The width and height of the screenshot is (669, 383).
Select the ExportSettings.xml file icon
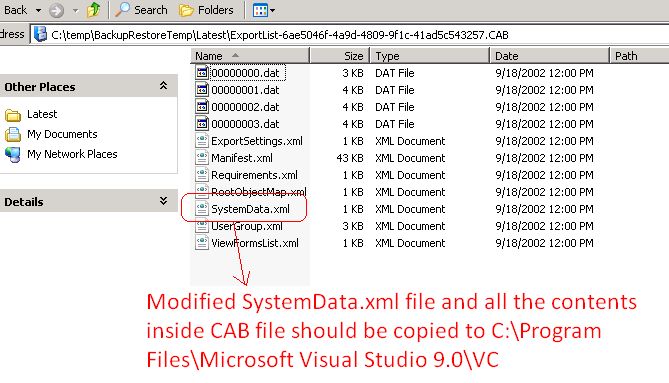coord(202,141)
